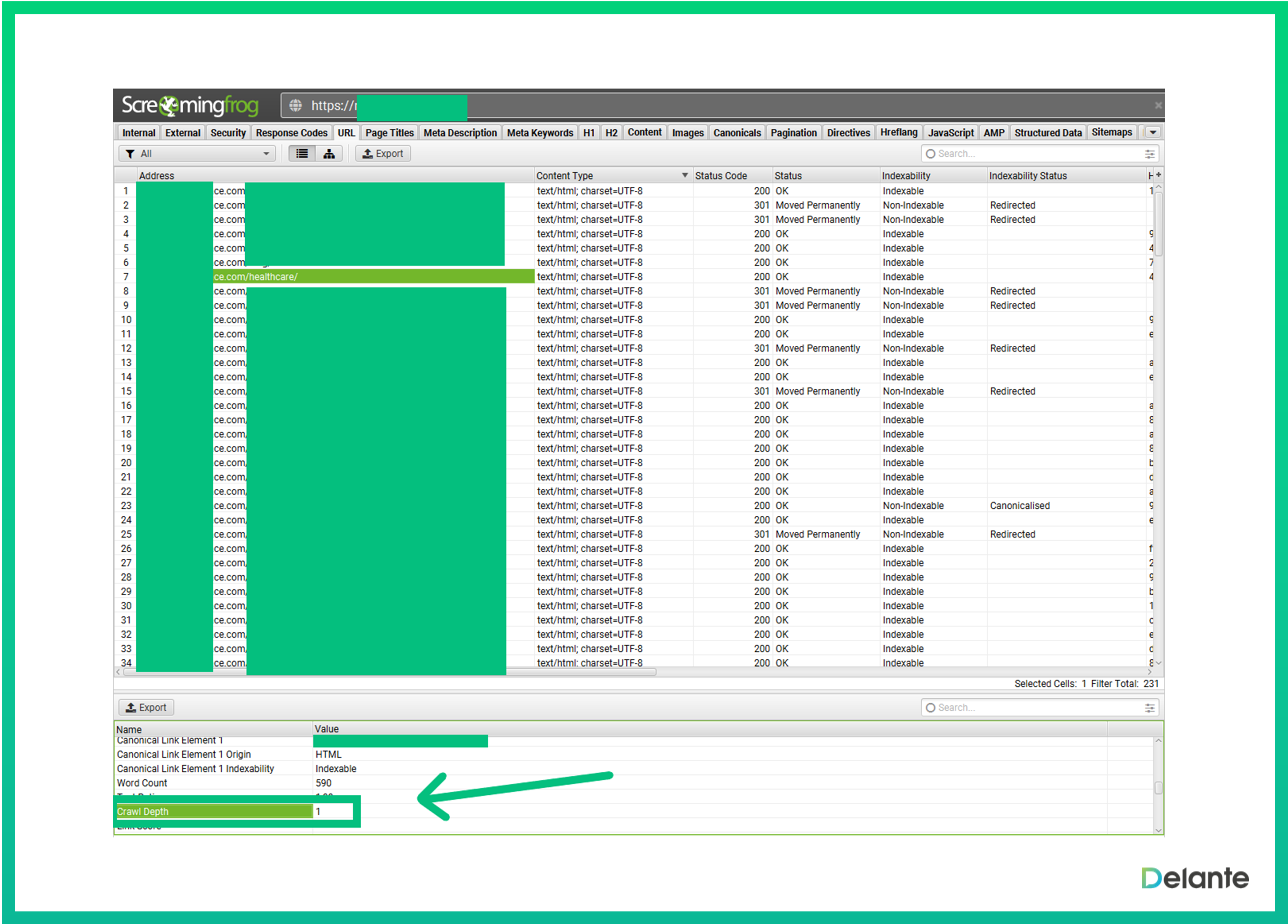1288x924 pixels.
Task: Sort by the Content Type column arrow
Action: coord(685,176)
